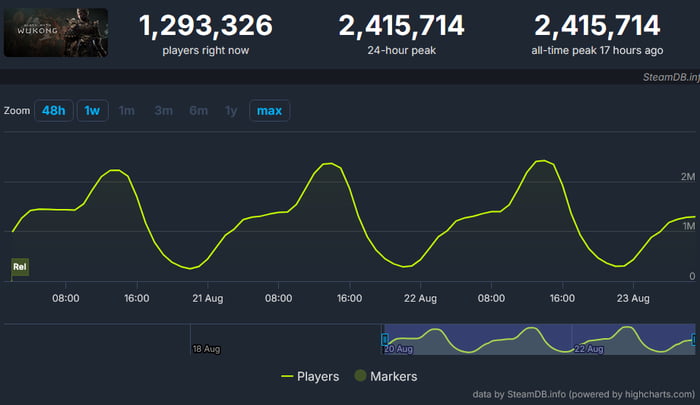Screen dimensions: 700x405
Task: Click the 18 Aug navigator label
Action: [x=206, y=349]
